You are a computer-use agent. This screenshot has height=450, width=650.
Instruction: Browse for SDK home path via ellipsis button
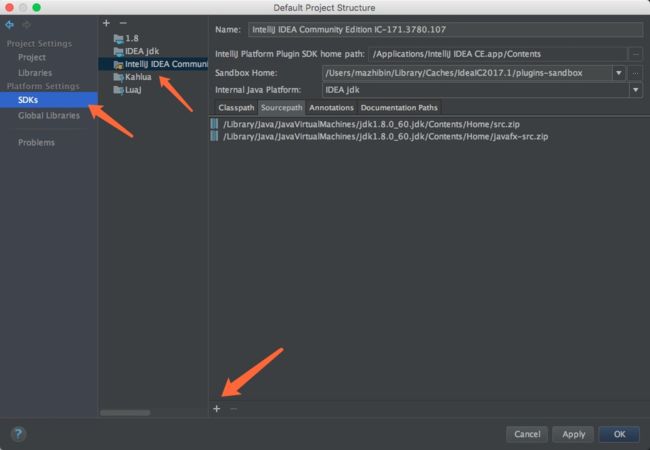pyautogui.click(x=635, y=54)
